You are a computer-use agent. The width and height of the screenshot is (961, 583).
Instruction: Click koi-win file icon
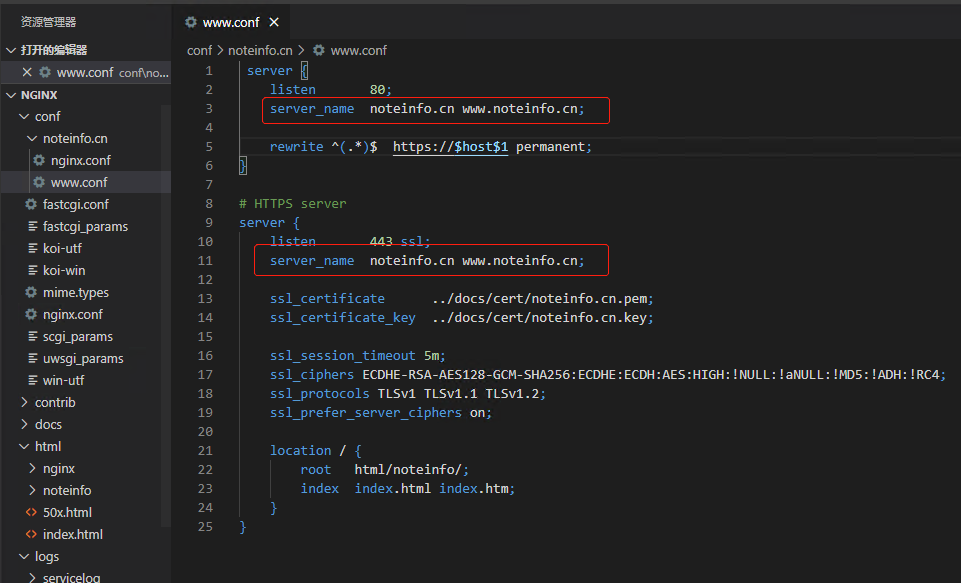coord(32,270)
